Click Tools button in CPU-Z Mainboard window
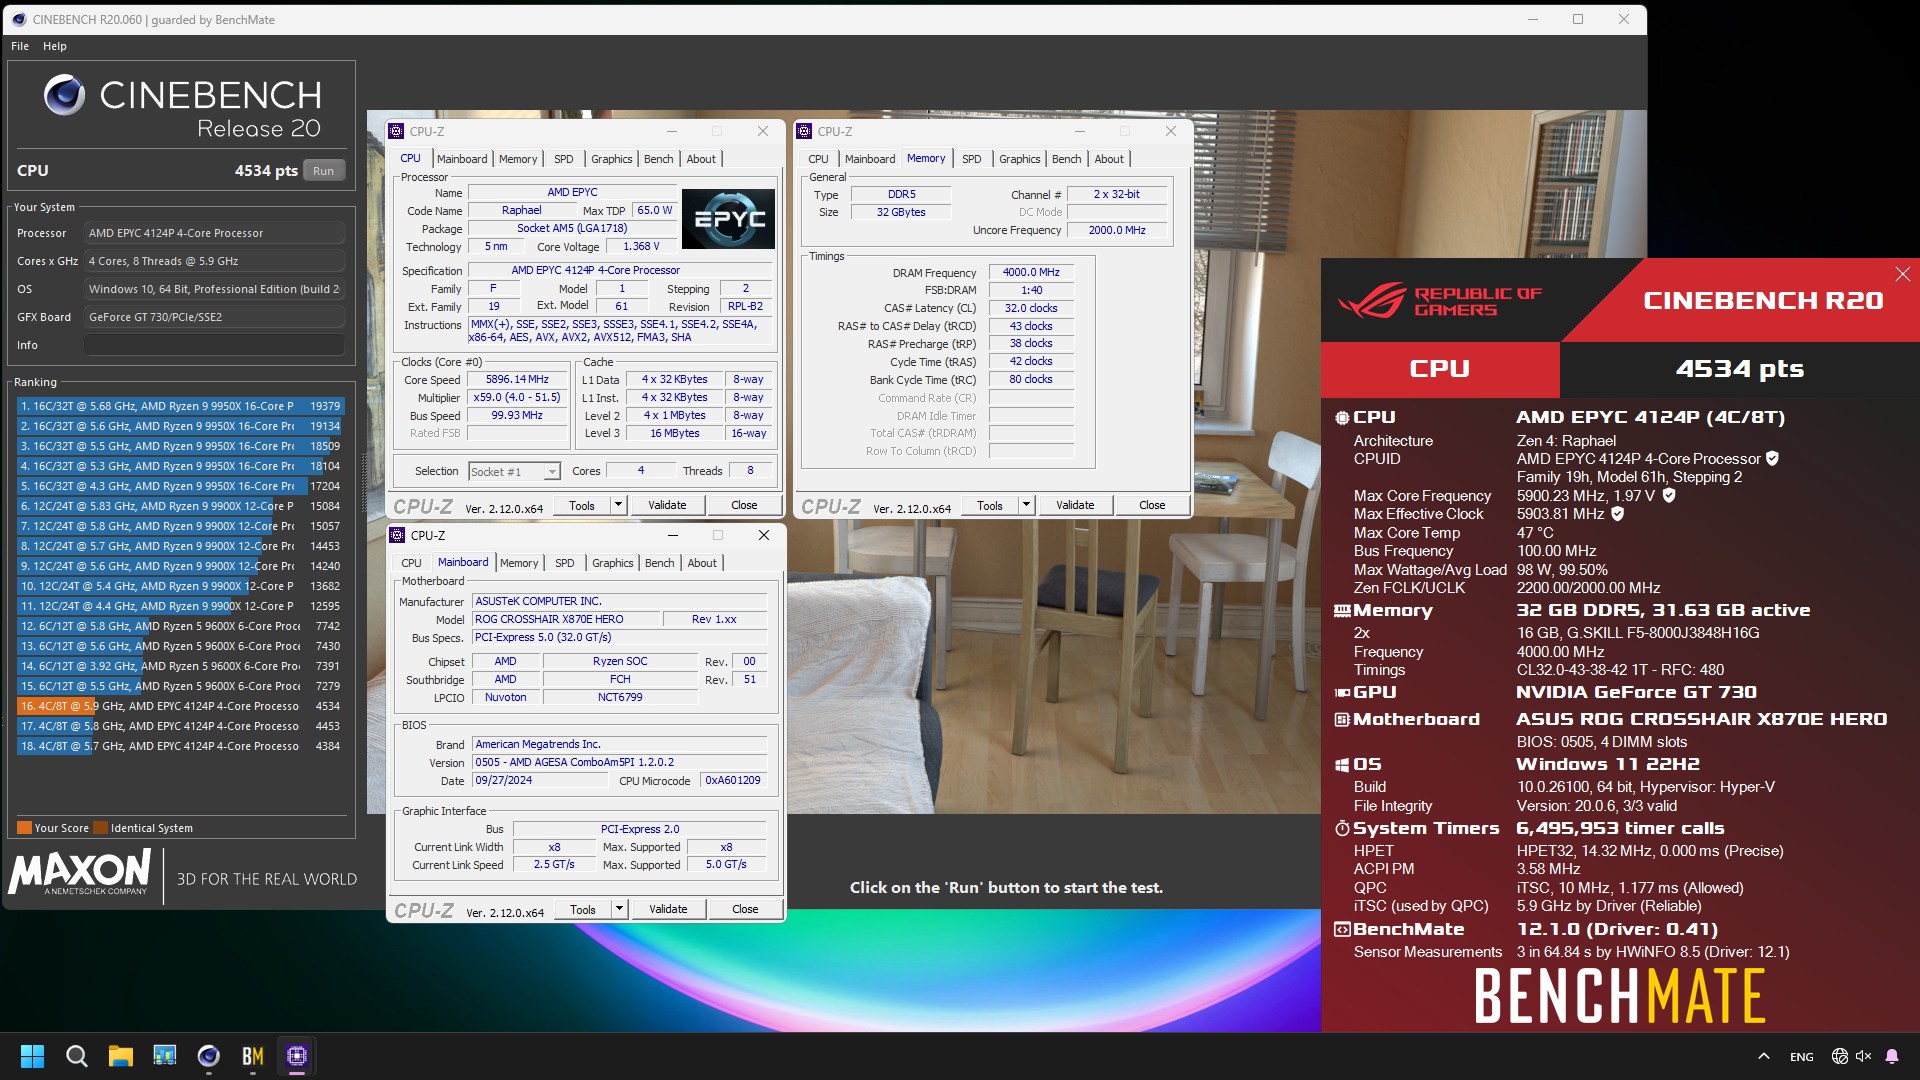The height and width of the screenshot is (1080, 1920). pos(583,909)
